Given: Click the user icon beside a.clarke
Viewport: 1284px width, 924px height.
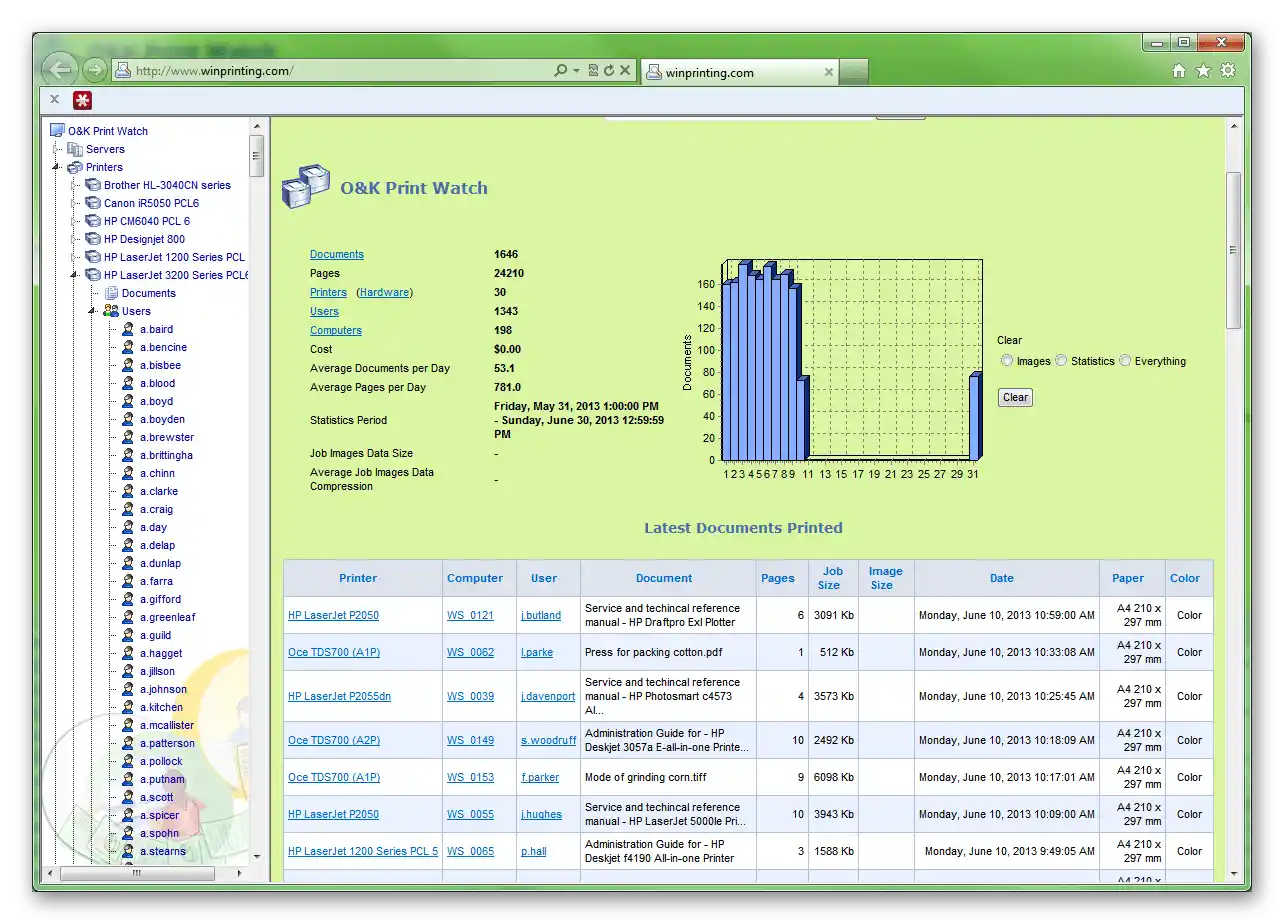Looking at the screenshot, I should pos(128,491).
